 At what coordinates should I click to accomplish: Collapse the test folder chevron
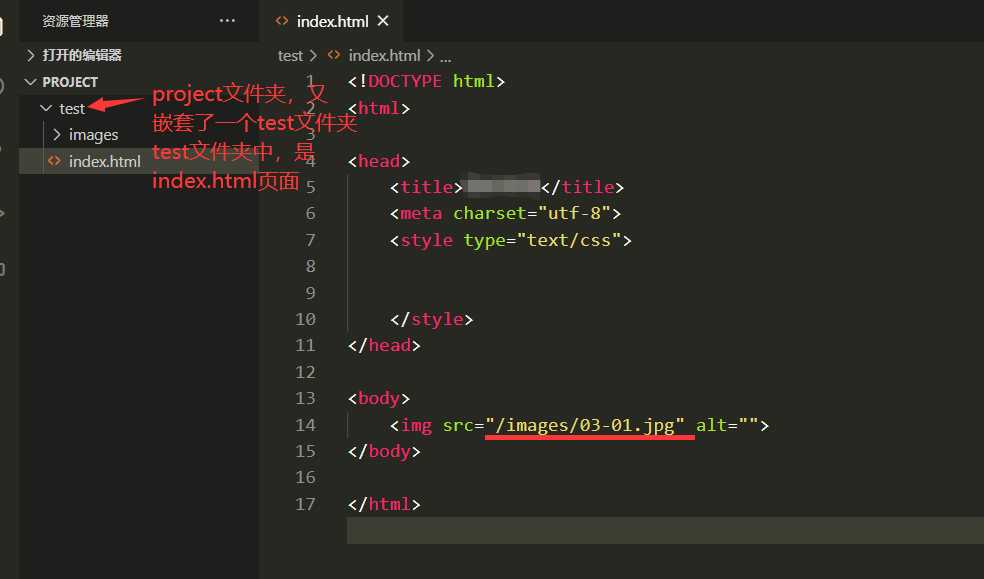(x=46, y=108)
